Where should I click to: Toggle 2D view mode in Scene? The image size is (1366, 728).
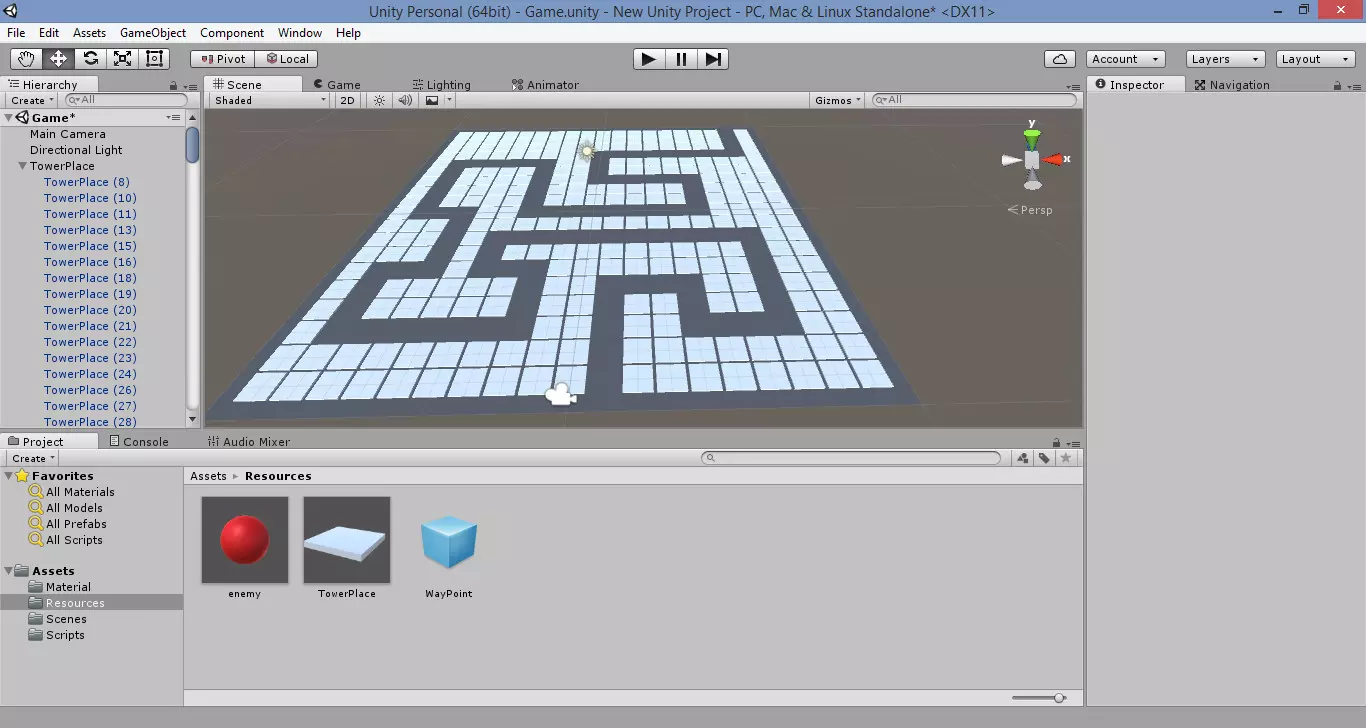pos(347,100)
